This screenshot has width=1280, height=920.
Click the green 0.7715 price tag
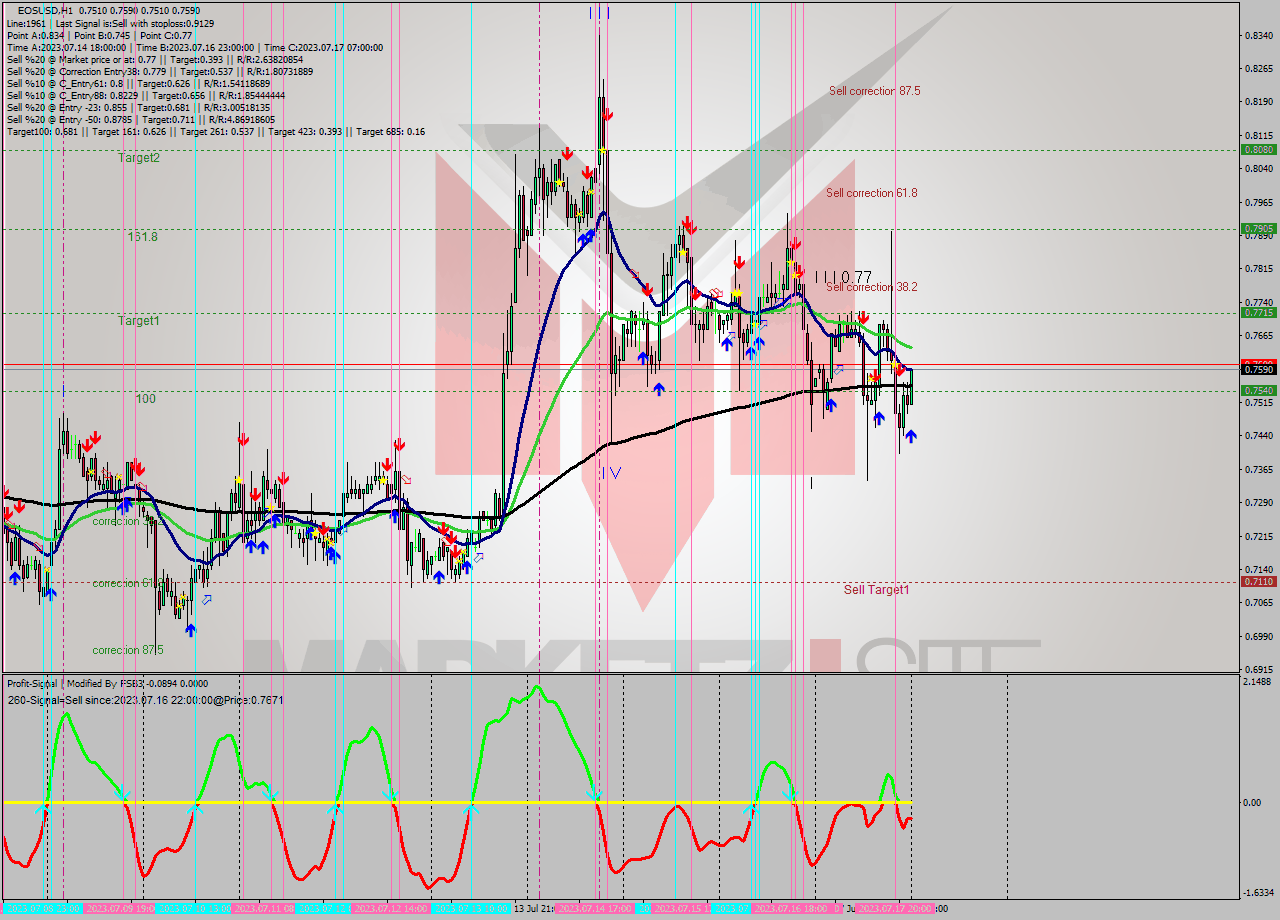click(x=1258, y=313)
